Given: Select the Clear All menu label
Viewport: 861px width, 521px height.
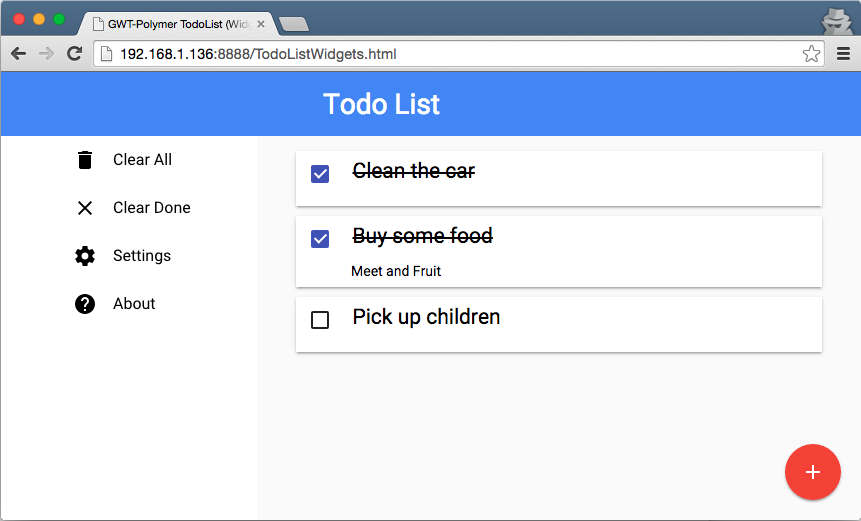Looking at the screenshot, I should [142, 160].
